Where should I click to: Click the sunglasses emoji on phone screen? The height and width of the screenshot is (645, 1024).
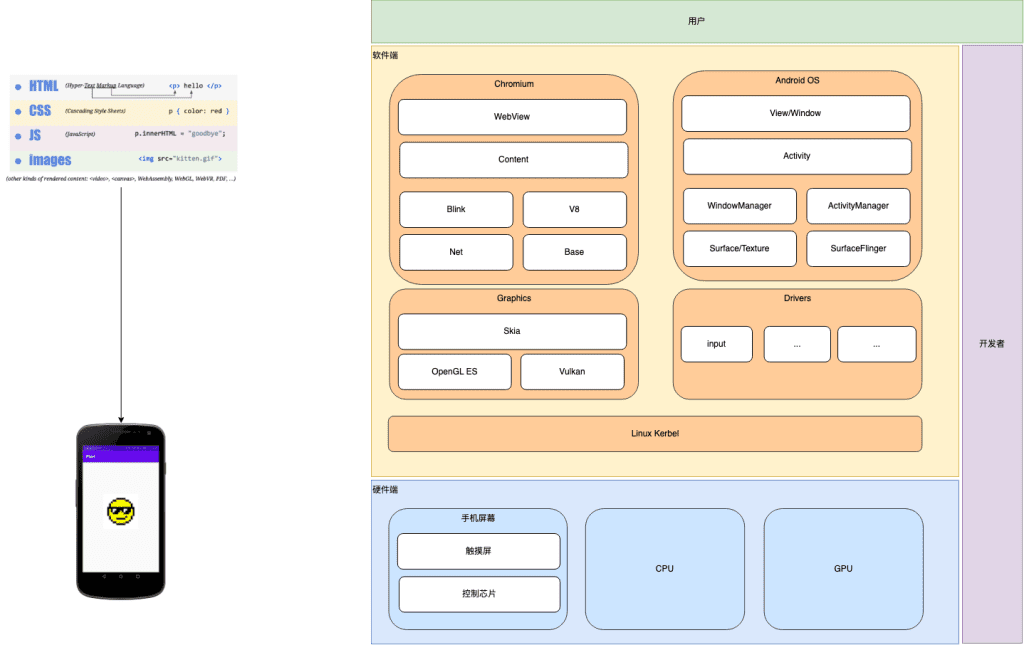click(120, 512)
